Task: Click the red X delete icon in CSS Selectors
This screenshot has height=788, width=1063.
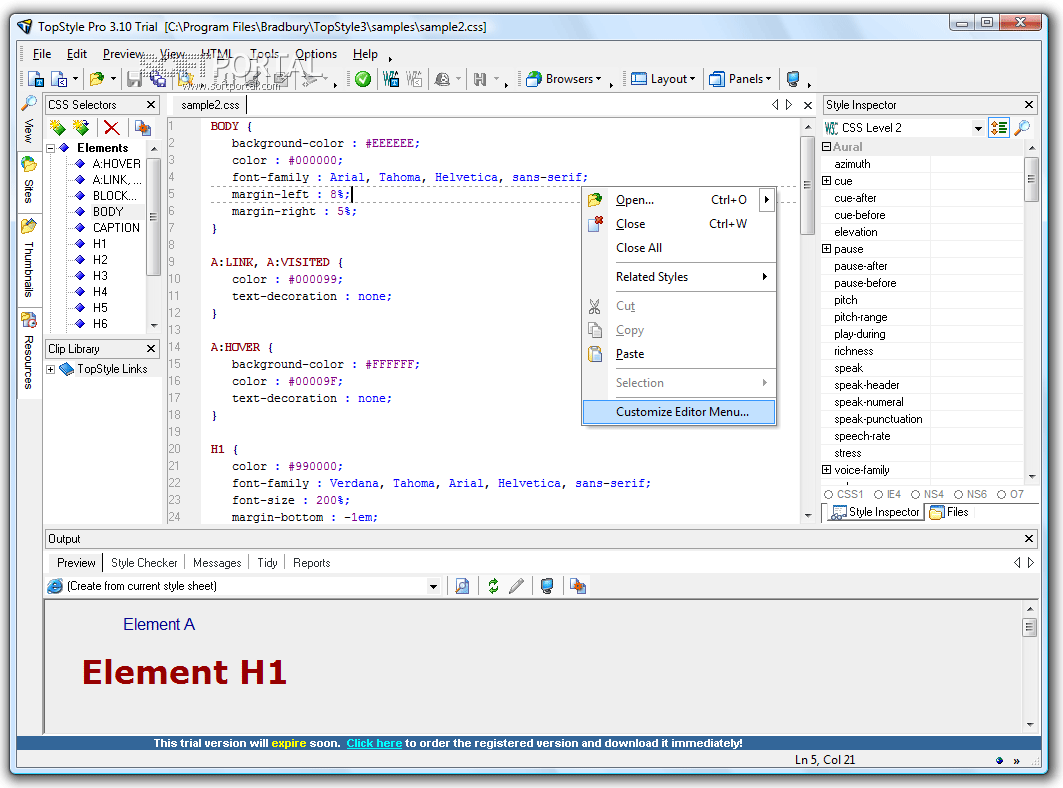Action: tap(112, 127)
